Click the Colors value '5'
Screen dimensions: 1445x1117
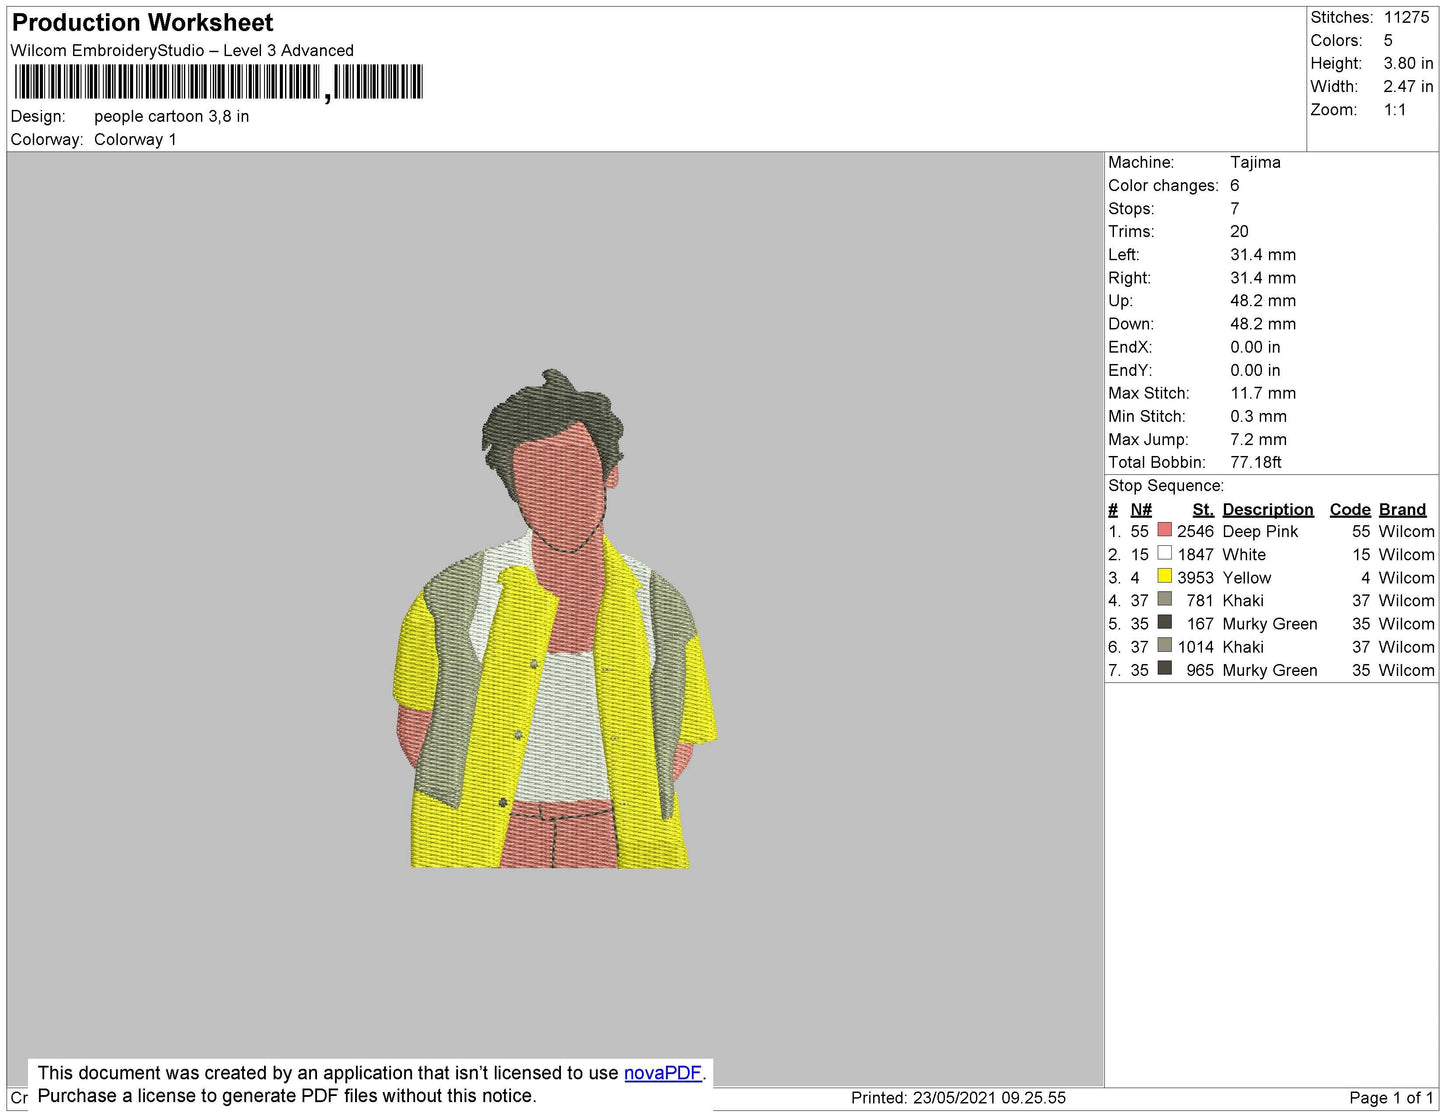coord(1388,41)
